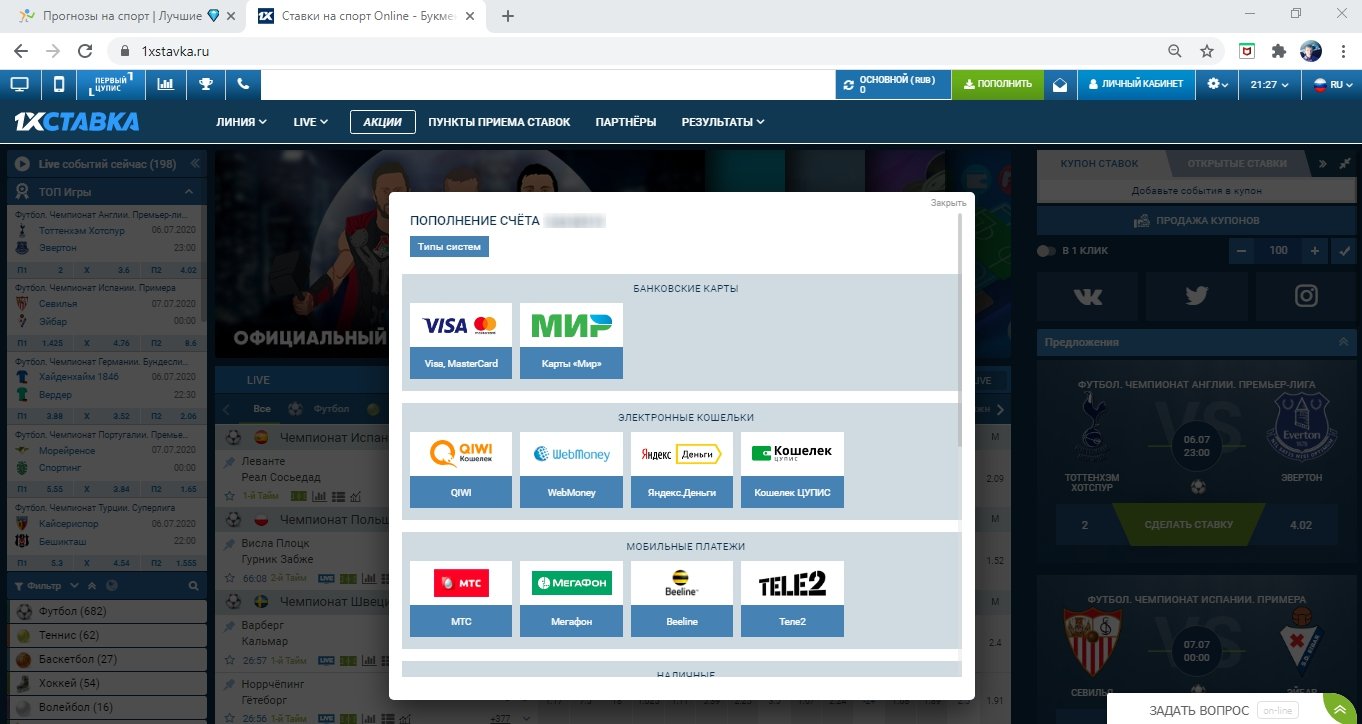
Task: Open the ПАРТНЁРЫ menu item
Action: coord(625,122)
